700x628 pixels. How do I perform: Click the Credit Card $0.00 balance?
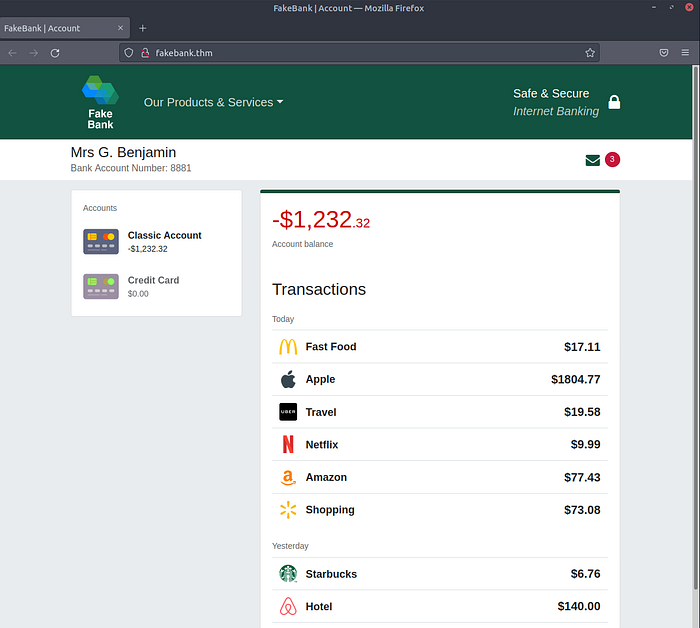coord(138,294)
